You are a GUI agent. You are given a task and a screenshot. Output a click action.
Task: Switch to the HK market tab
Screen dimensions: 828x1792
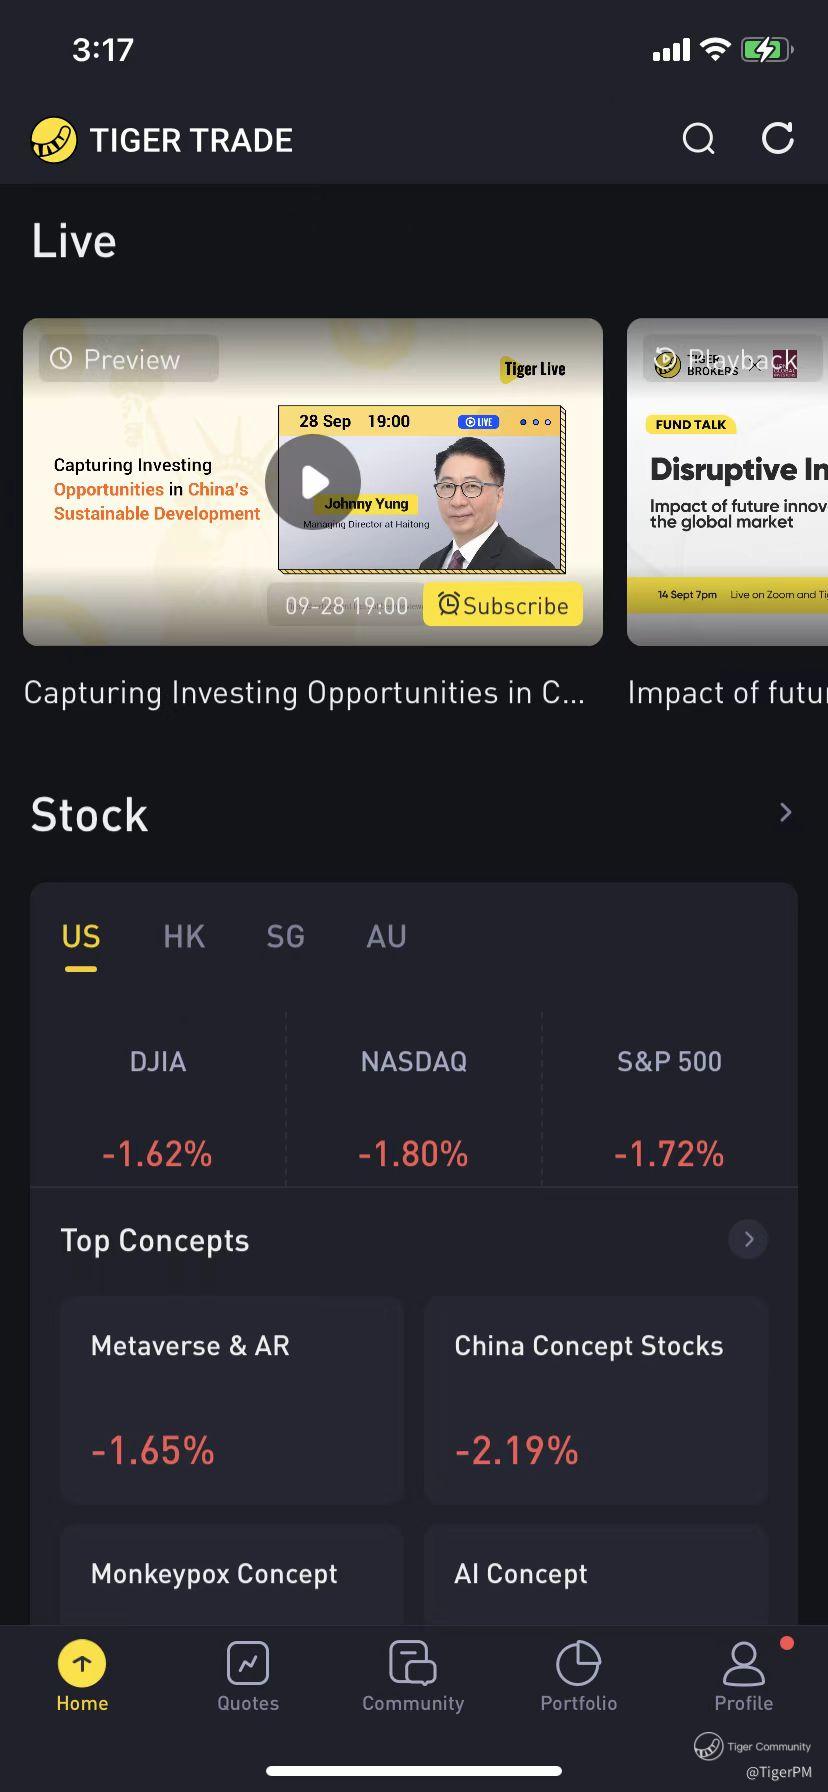pyautogui.click(x=184, y=937)
